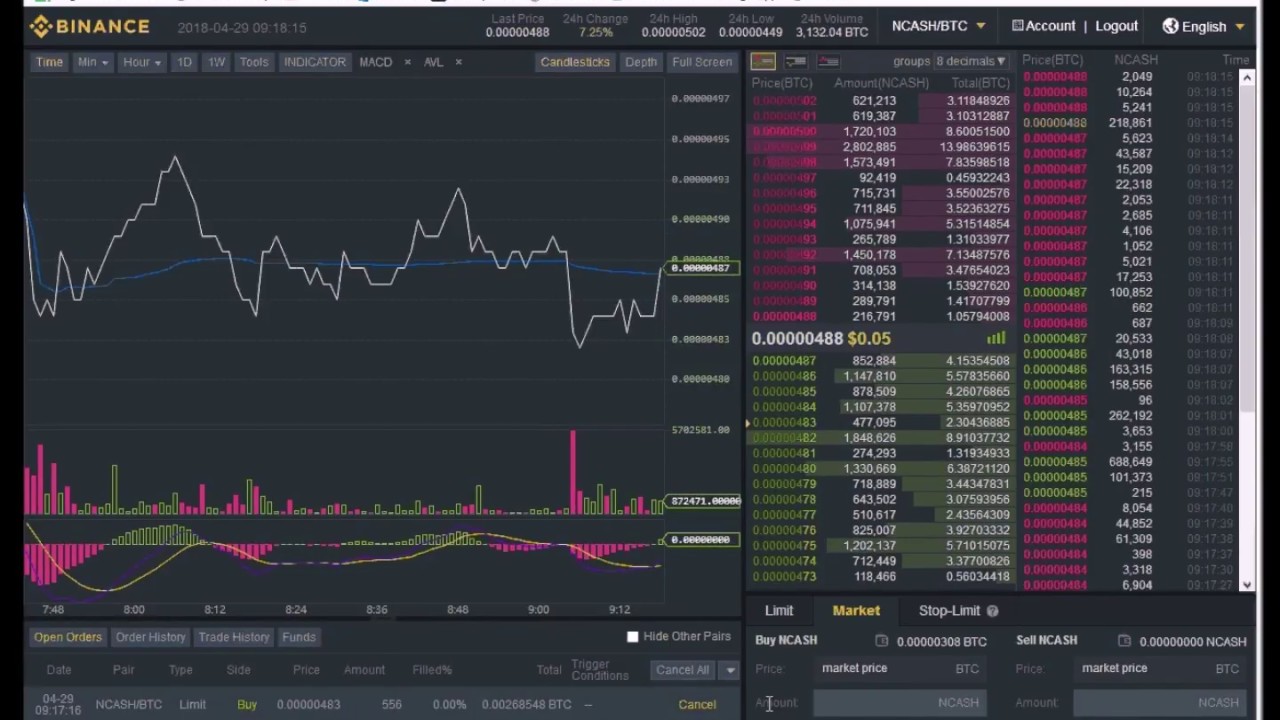1280x720 pixels.
Task: Open the 8 decimals groups dropdown
Action: coord(971,62)
